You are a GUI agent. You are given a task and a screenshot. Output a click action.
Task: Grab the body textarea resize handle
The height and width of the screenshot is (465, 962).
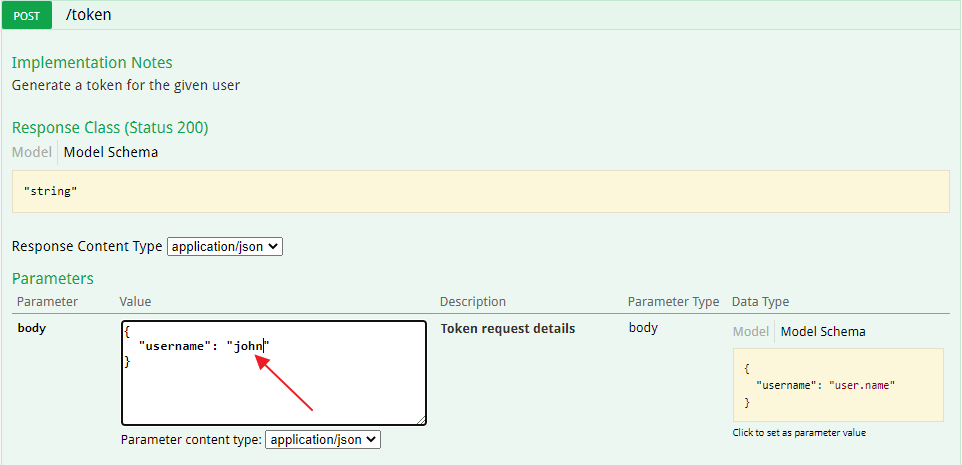(x=420, y=420)
